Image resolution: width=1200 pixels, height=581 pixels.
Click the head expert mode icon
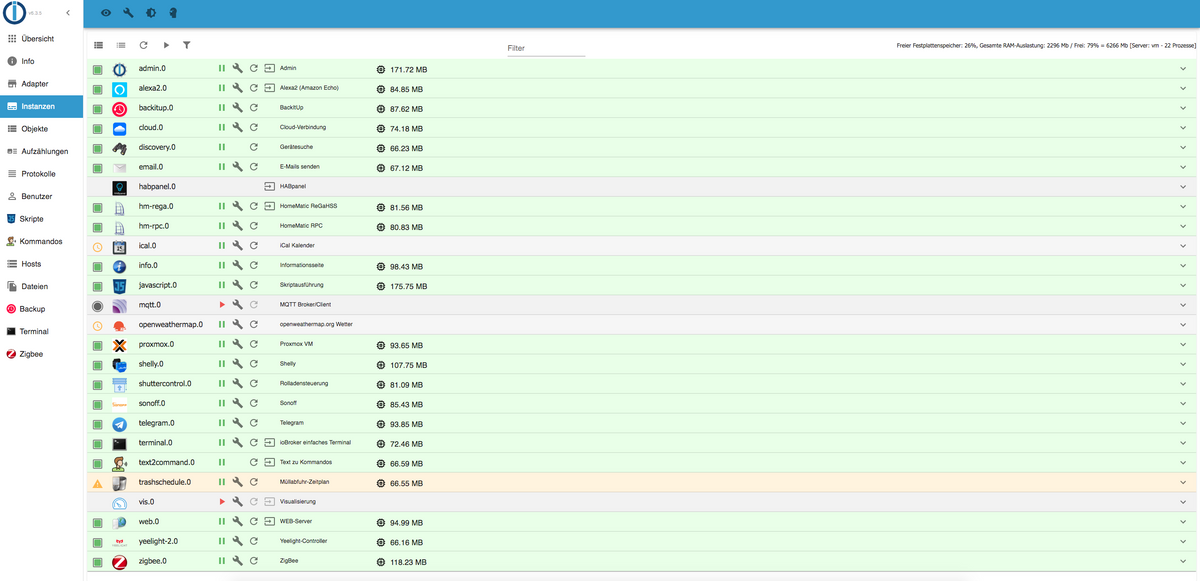tap(172, 13)
